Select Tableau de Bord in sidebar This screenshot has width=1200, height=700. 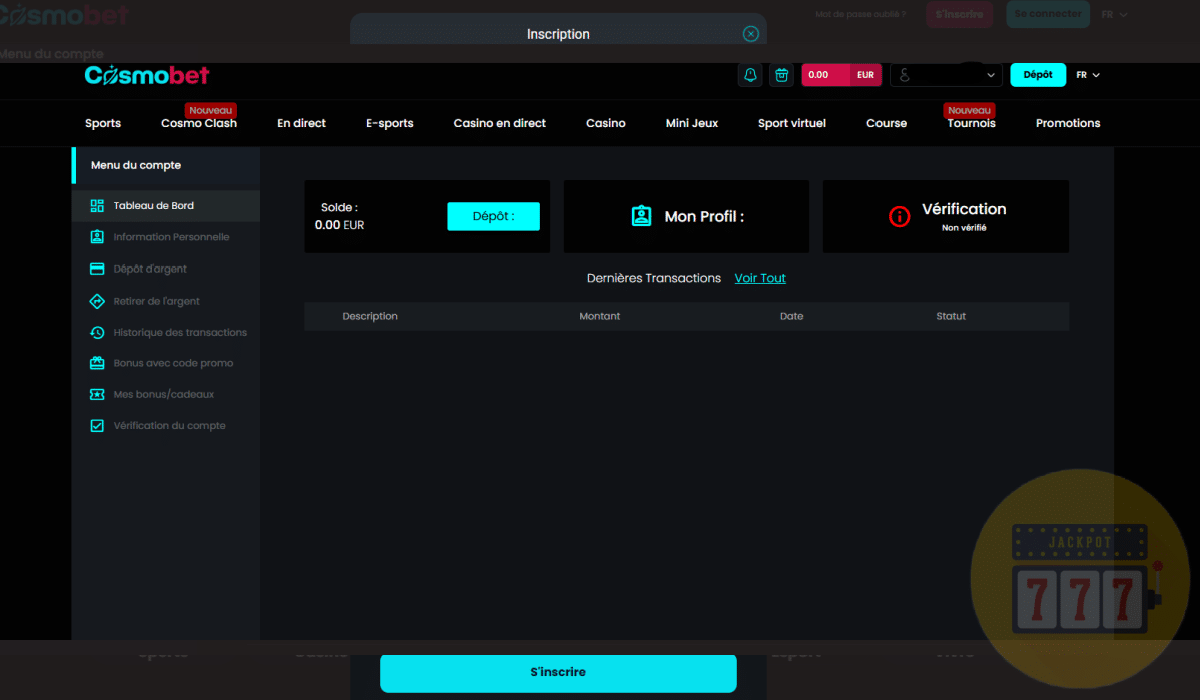166,206
